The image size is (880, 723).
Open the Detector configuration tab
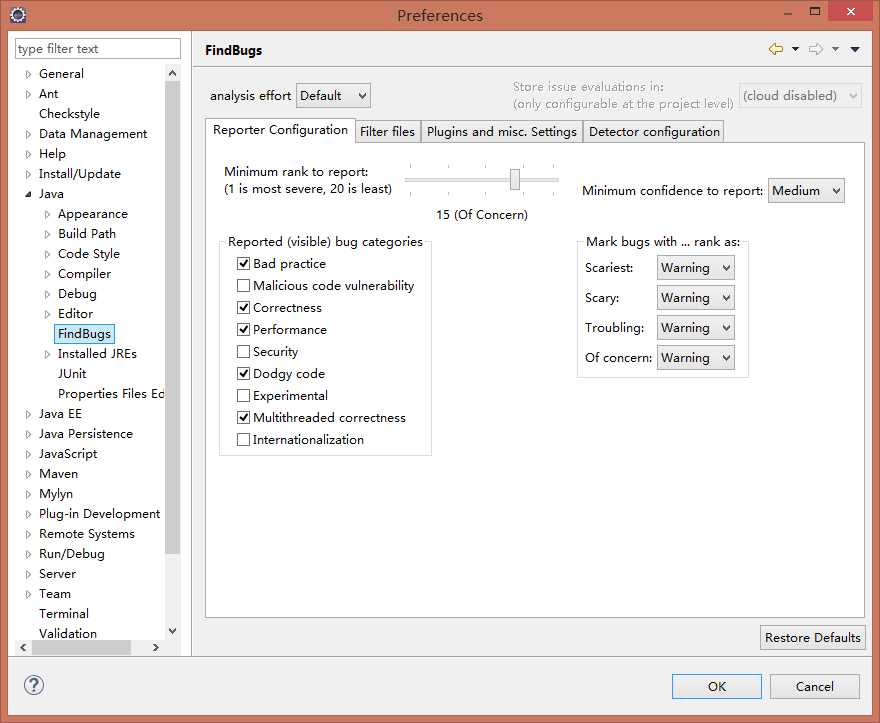(x=654, y=131)
